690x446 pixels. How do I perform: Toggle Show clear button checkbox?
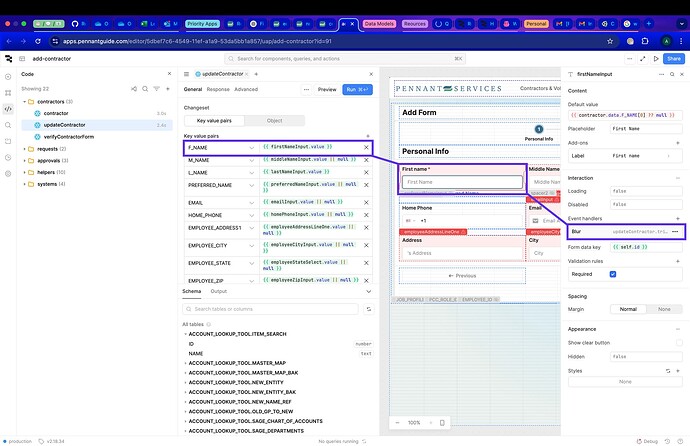(679, 343)
